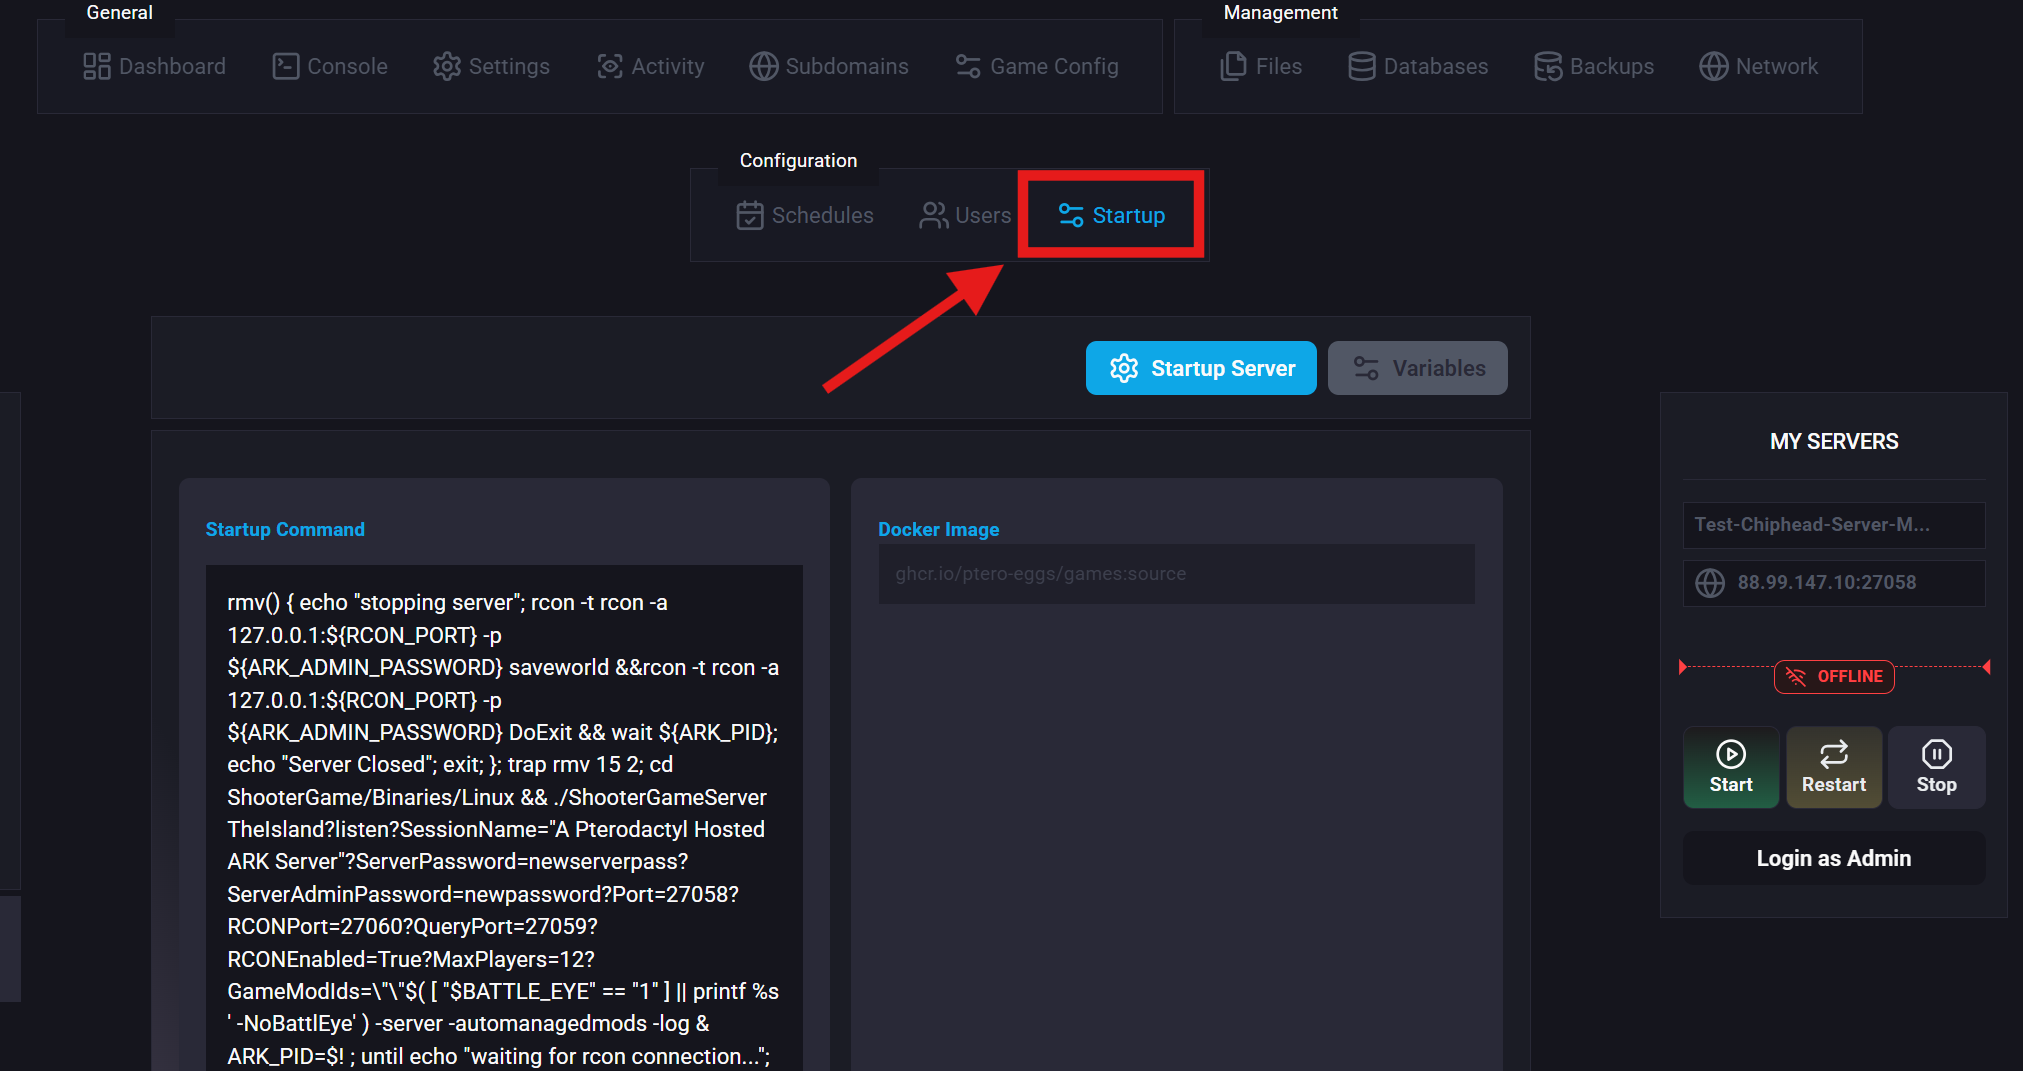Click the Activity scan icon

click(x=610, y=66)
